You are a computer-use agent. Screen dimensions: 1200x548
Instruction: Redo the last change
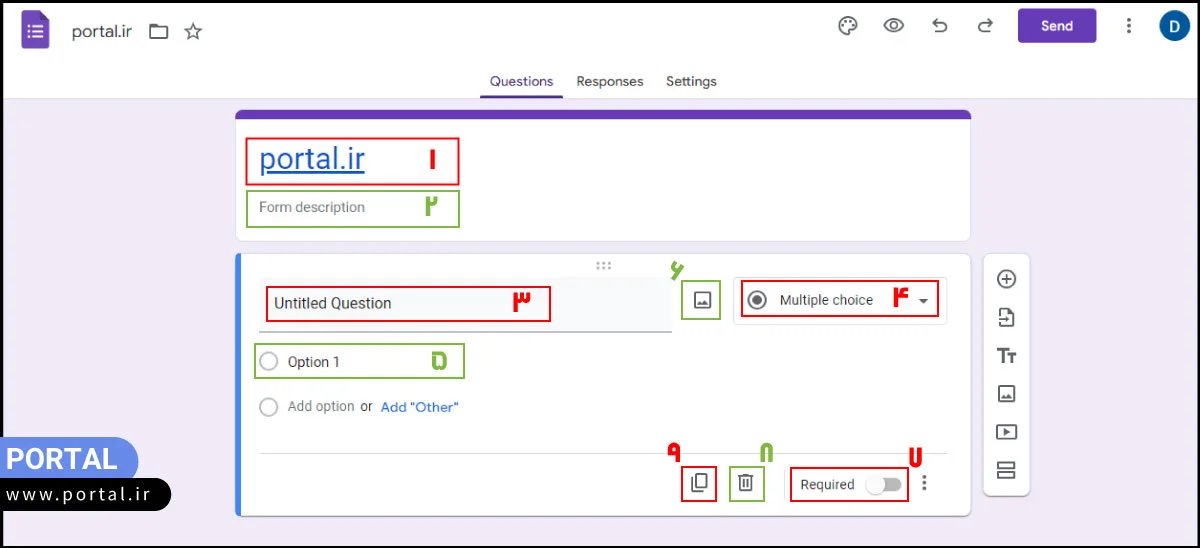click(985, 27)
